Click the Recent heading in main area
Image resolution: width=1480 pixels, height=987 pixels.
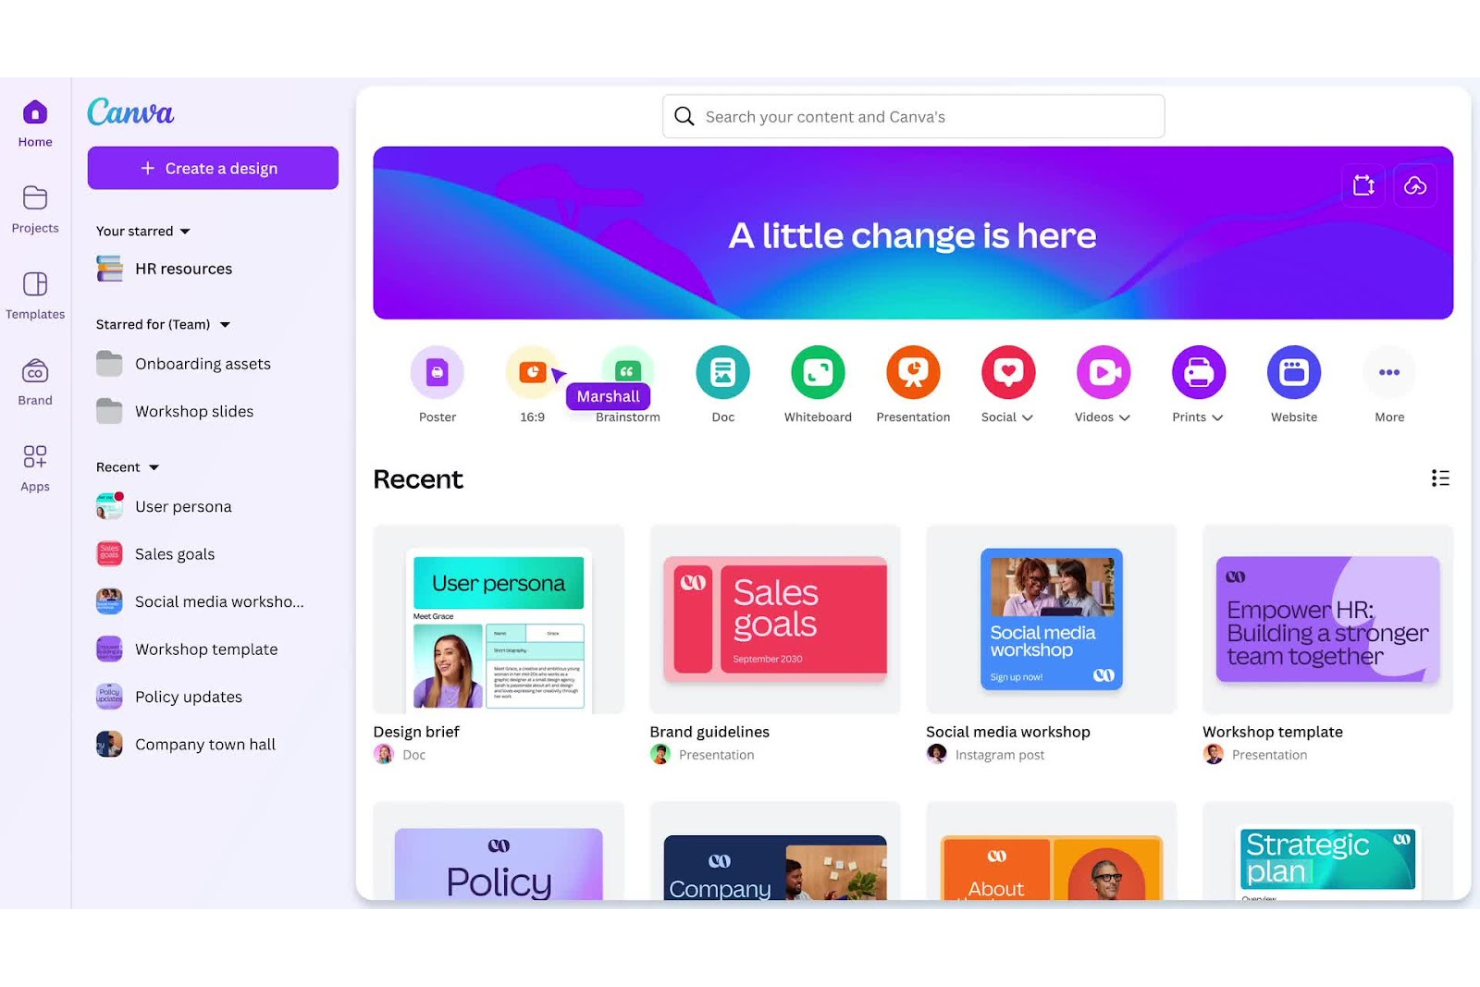coord(418,479)
